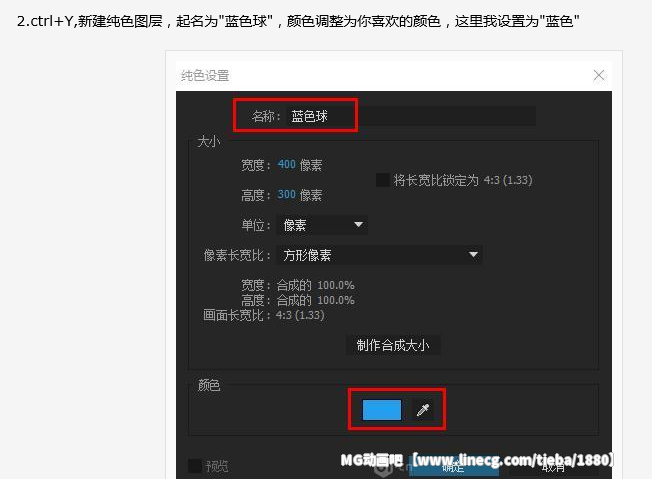Image resolution: width=652 pixels, height=479 pixels.
Task: Click the 确定 button
Action: 453,467
